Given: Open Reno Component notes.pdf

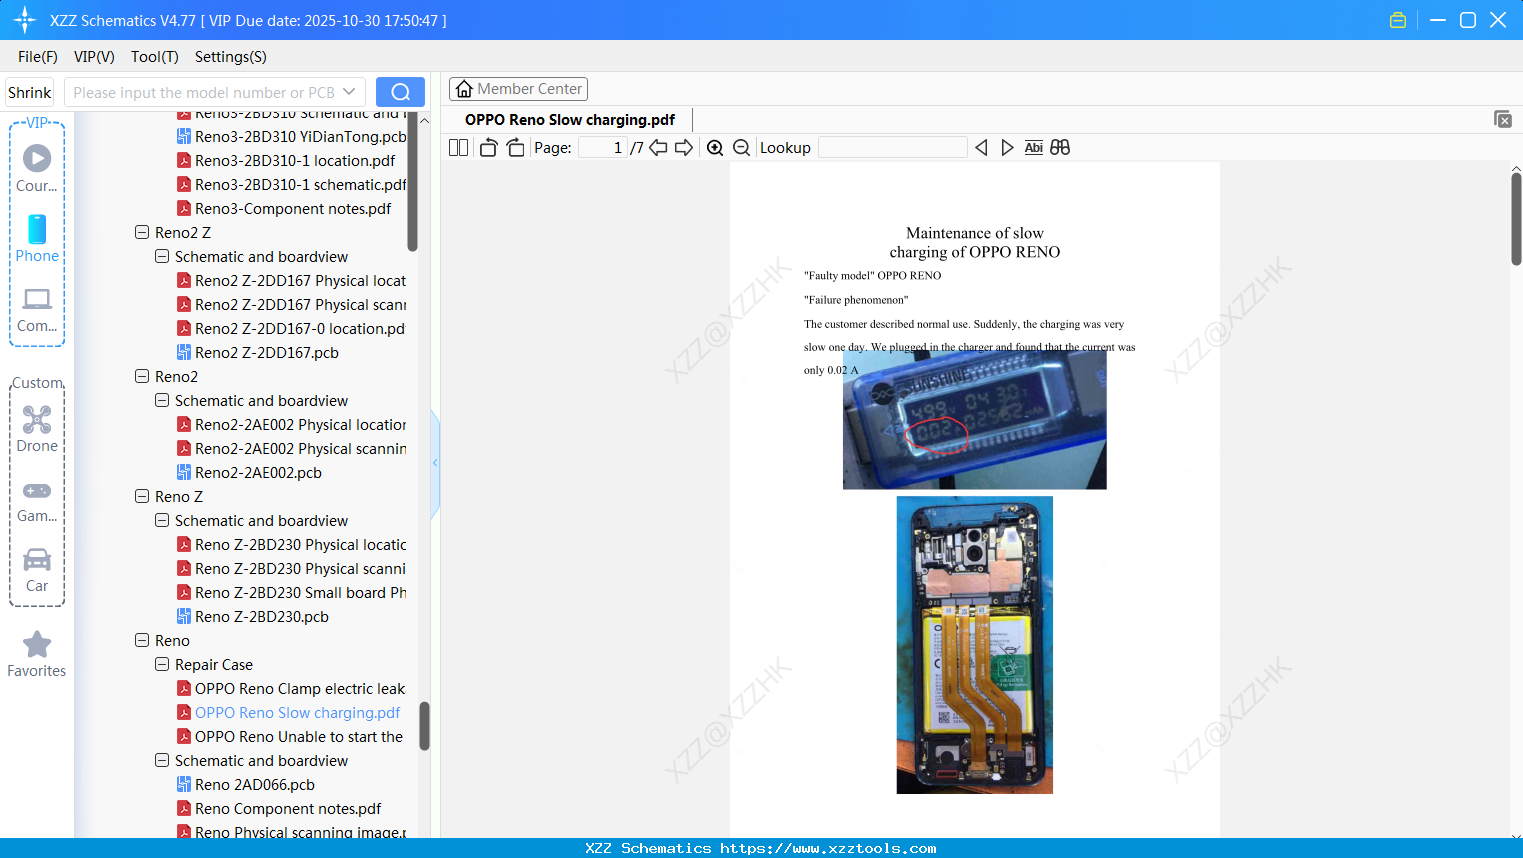Looking at the screenshot, I should 279,808.
